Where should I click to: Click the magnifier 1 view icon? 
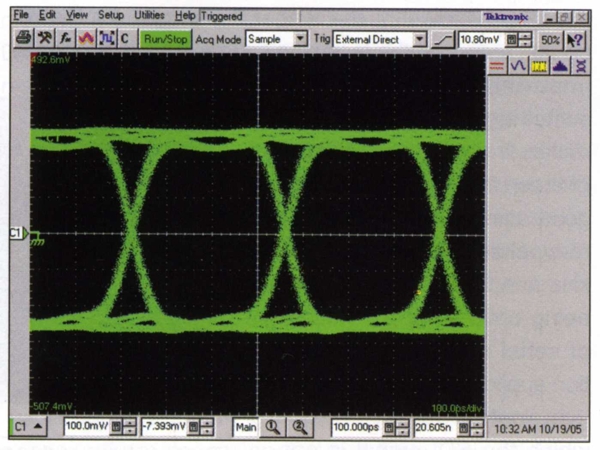pyautogui.click(x=272, y=427)
